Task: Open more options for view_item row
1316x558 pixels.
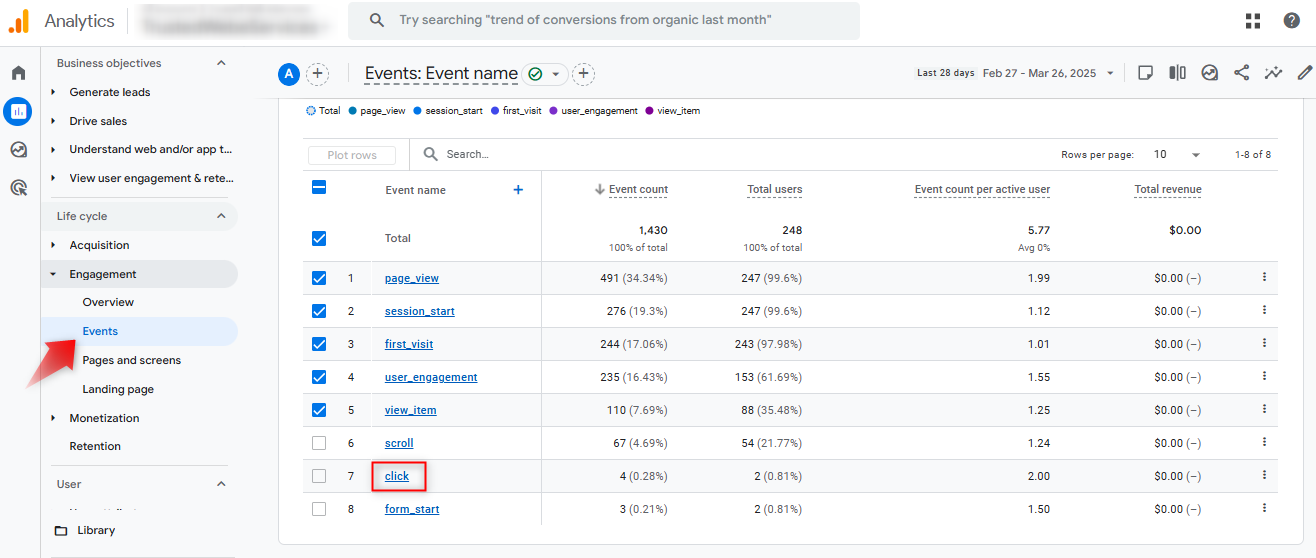Action: [x=1264, y=409]
